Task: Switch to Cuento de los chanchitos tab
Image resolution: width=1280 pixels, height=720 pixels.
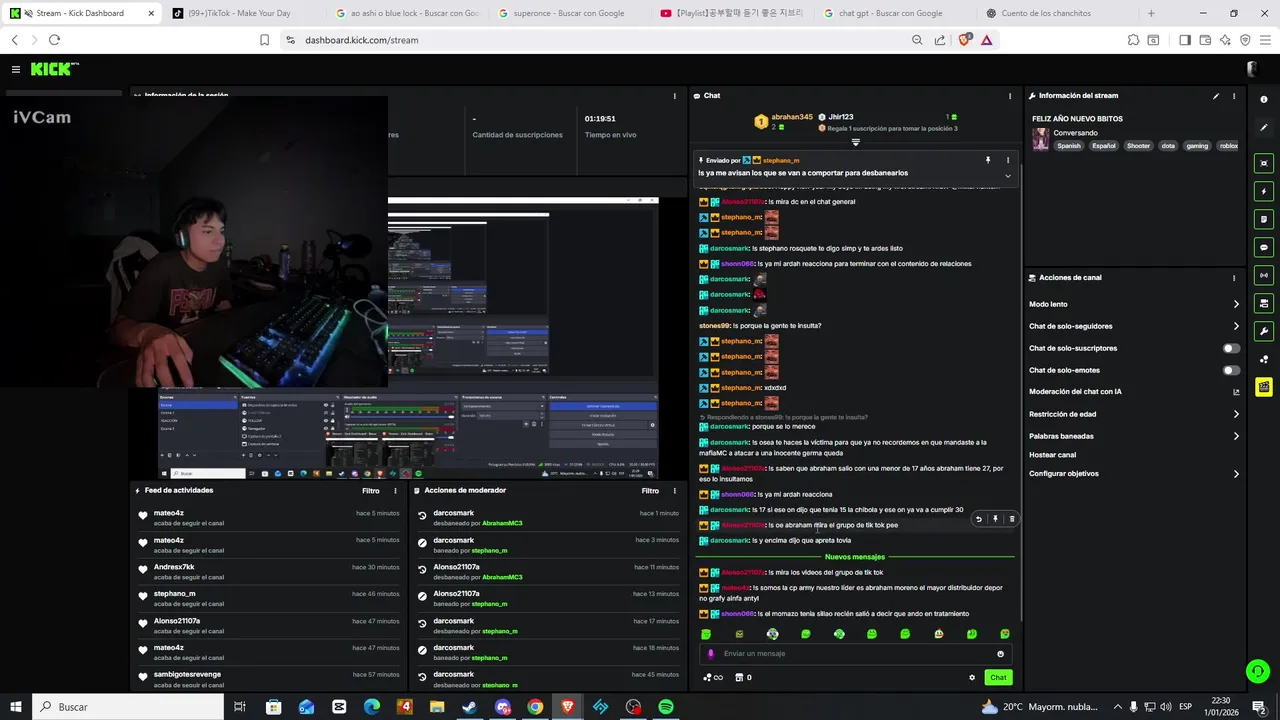Action: pos(1050,13)
